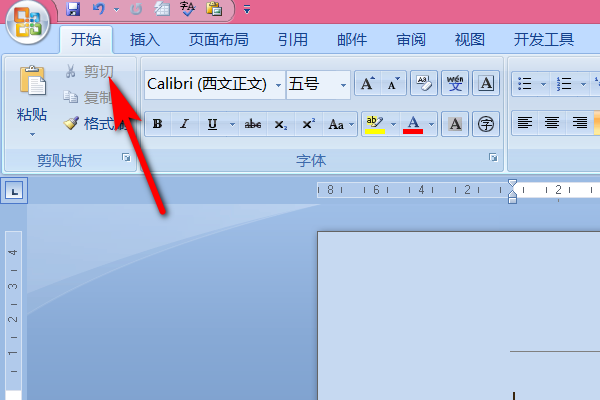600x400 pixels.
Task: Expand the 粘贴 options arrow
Action: tap(32, 134)
